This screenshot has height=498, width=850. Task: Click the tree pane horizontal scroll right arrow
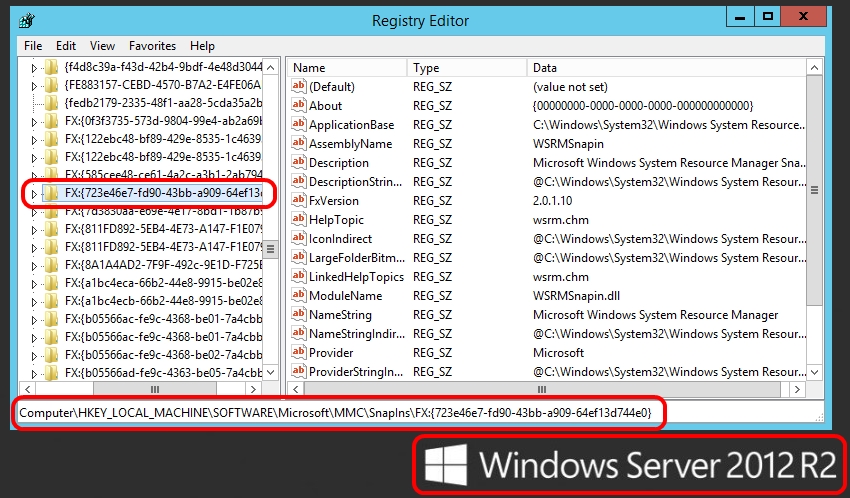pyautogui.click(x=253, y=389)
